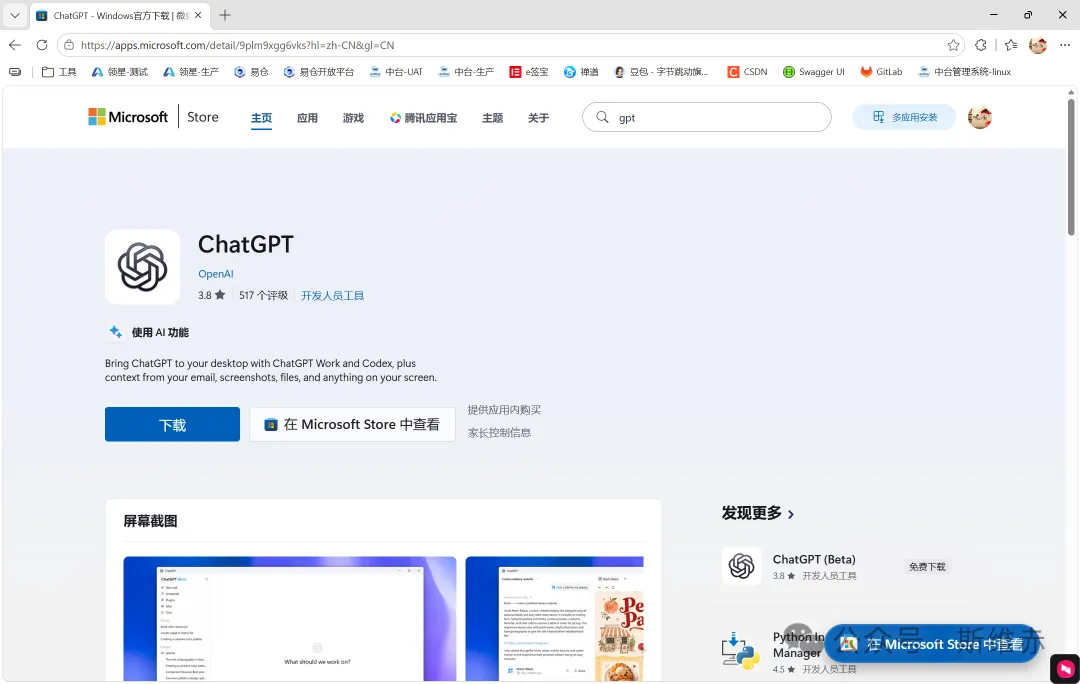
Task: Click the ChatGPT app logo
Action: (143, 267)
